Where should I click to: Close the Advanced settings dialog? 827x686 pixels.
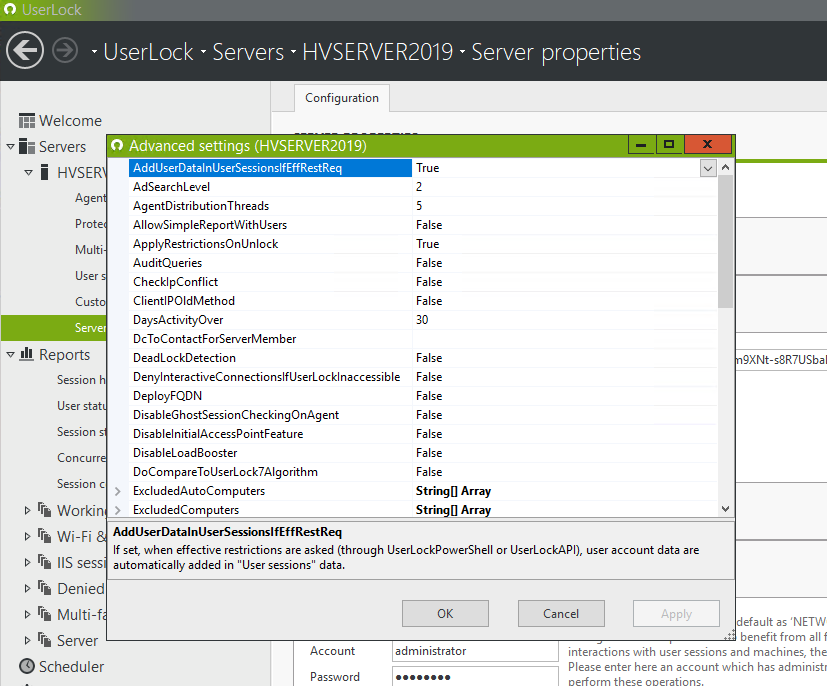(708, 144)
